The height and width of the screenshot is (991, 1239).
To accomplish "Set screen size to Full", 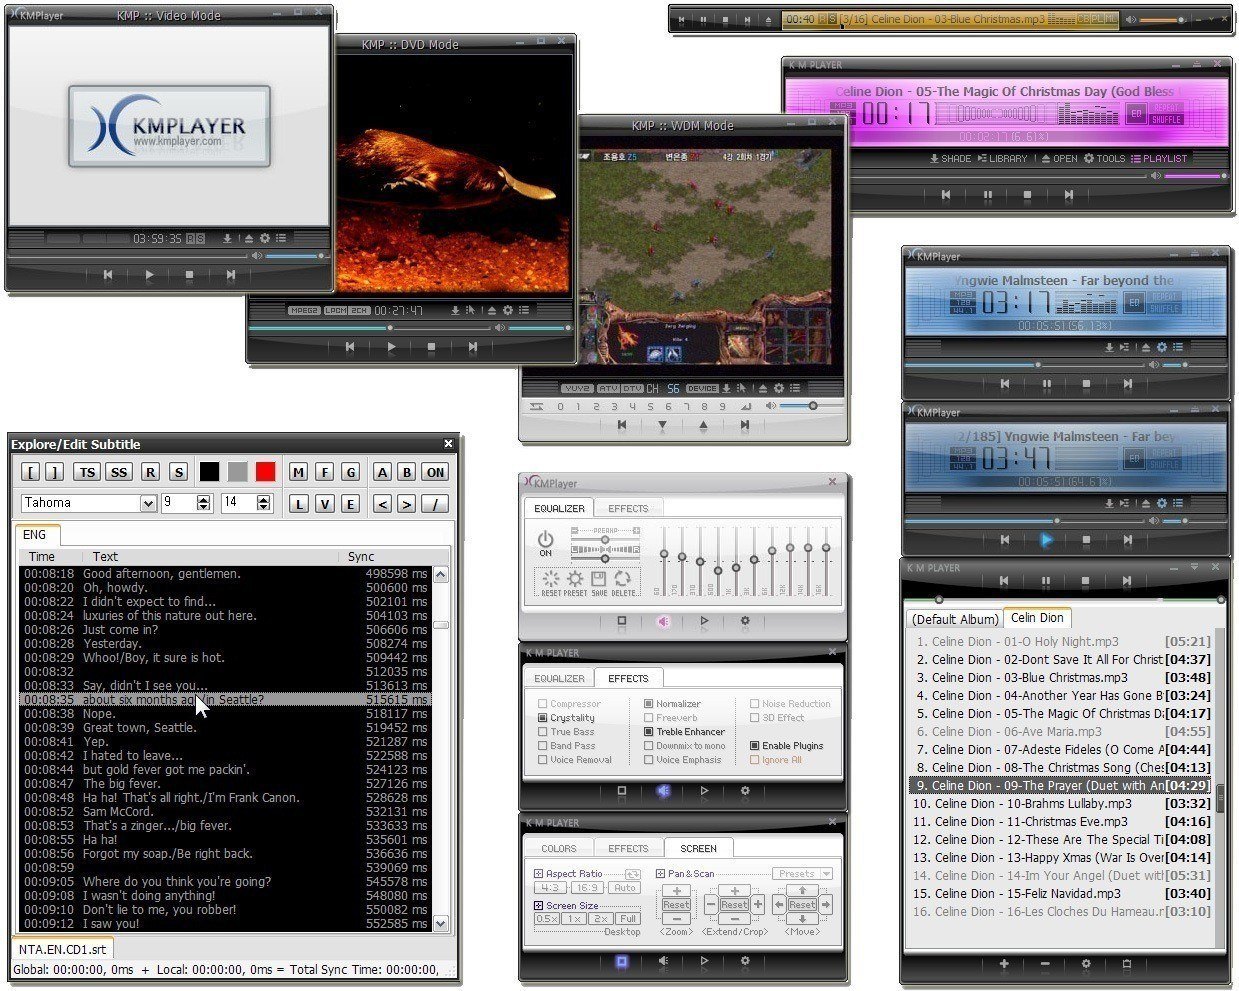I will point(627,918).
